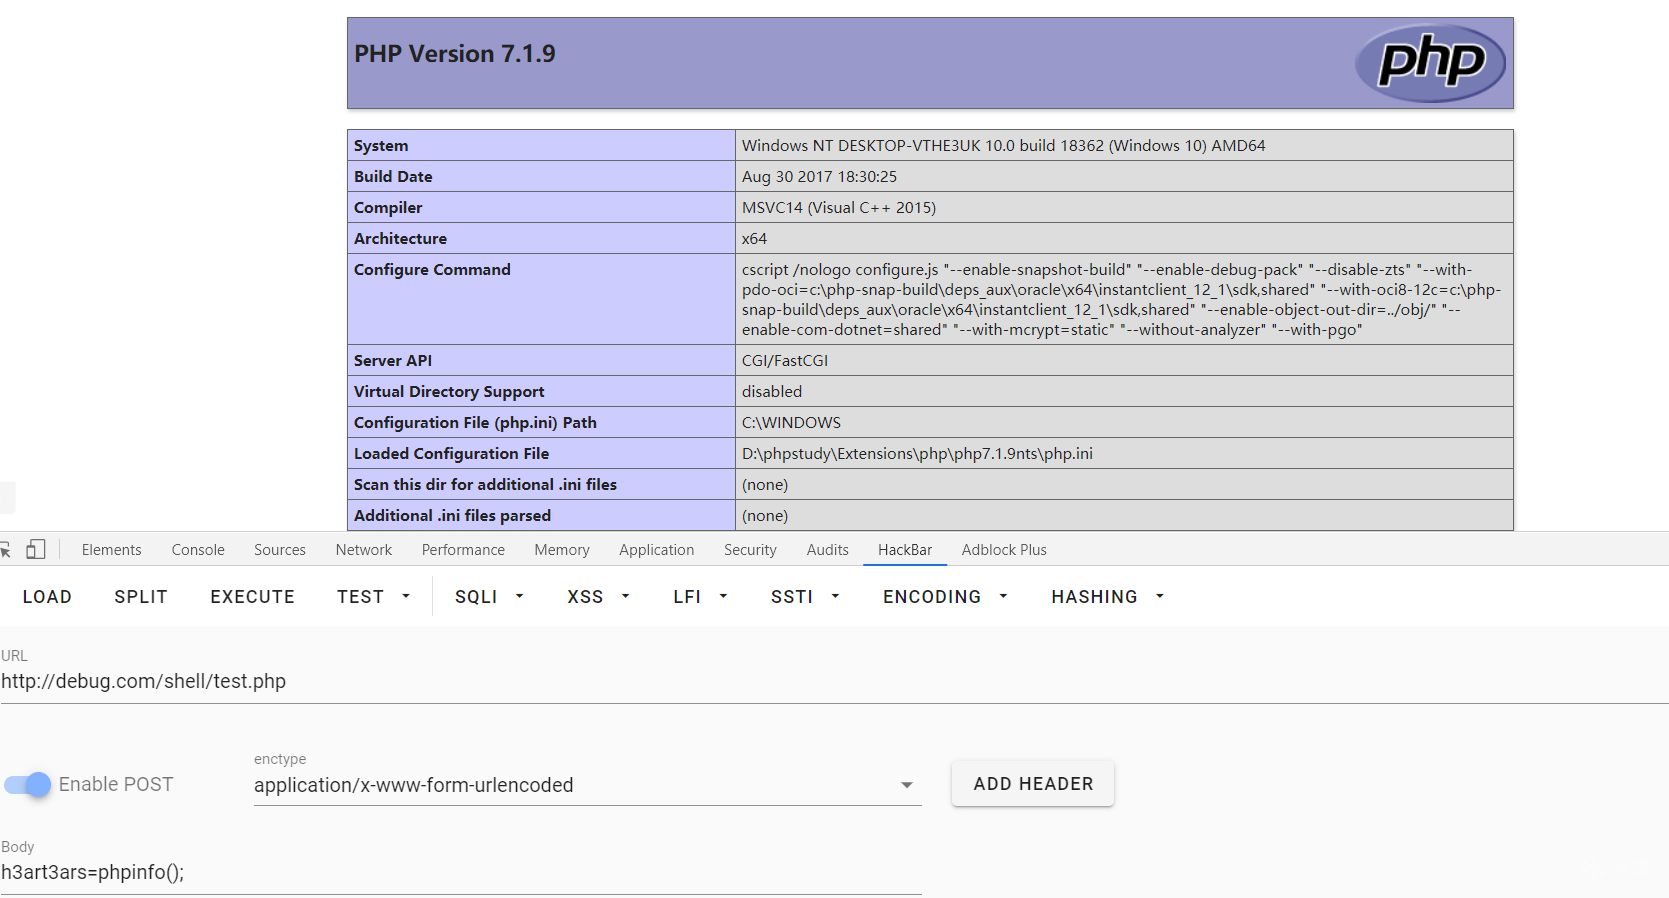Click the Body input field
Viewport: 1669px width, 898px height.
pyautogui.click(x=460, y=873)
